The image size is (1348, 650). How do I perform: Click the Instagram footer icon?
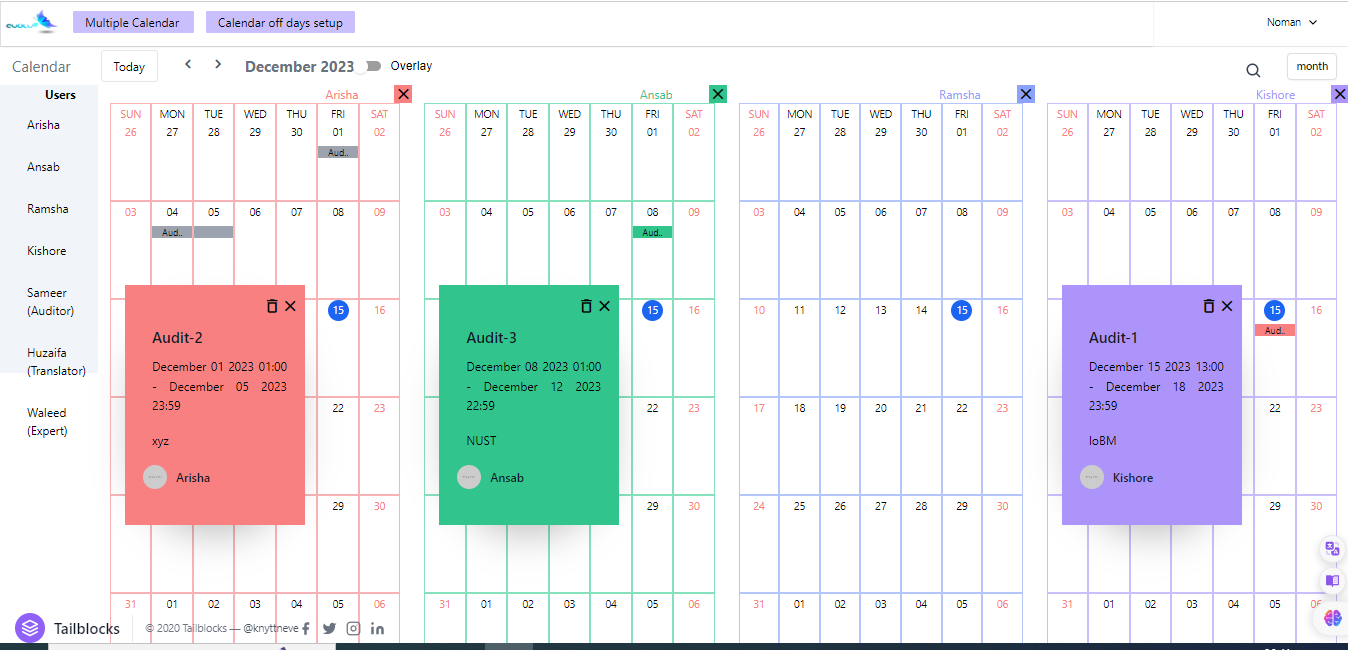pyautogui.click(x=353, y=628)
